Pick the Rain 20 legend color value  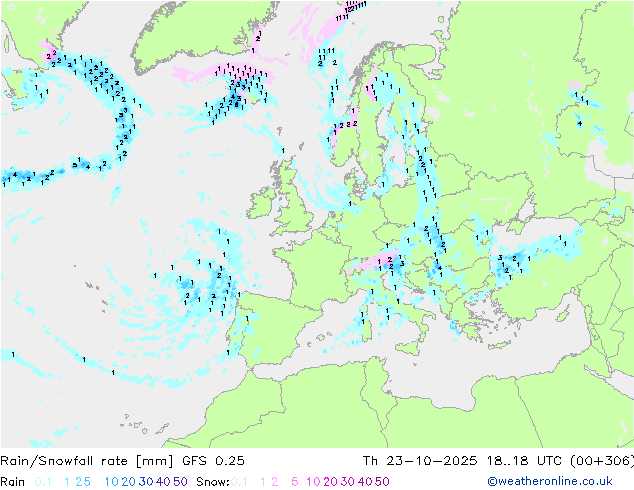tap(129, 482)
